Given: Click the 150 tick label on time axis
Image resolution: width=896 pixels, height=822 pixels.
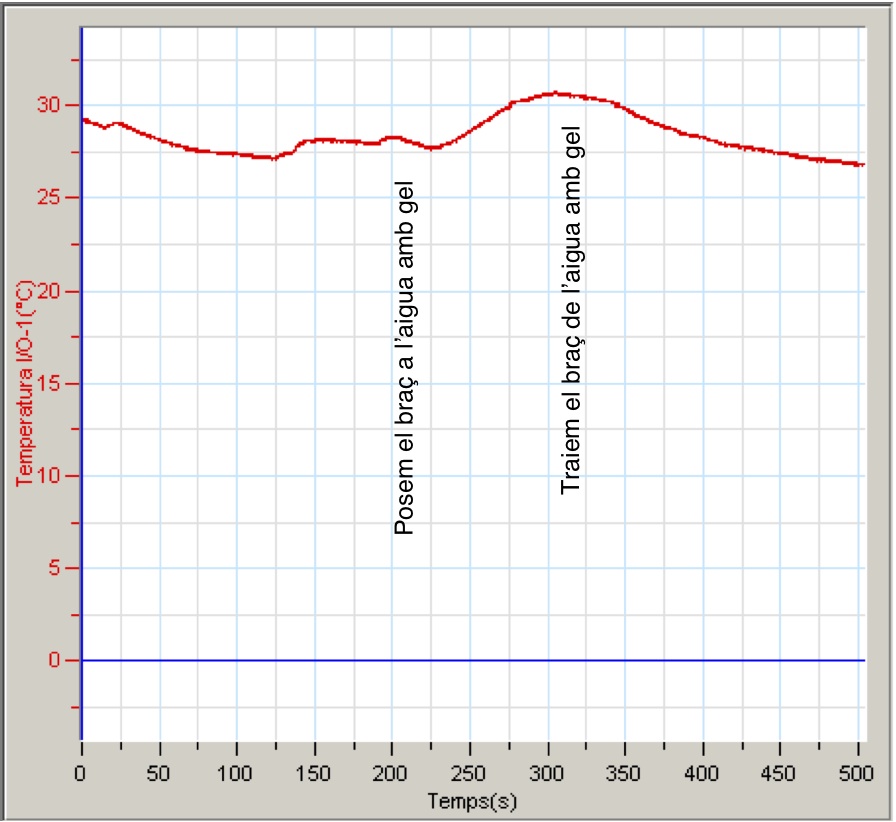Looking at the screenshot, I should tap(314, 774).
